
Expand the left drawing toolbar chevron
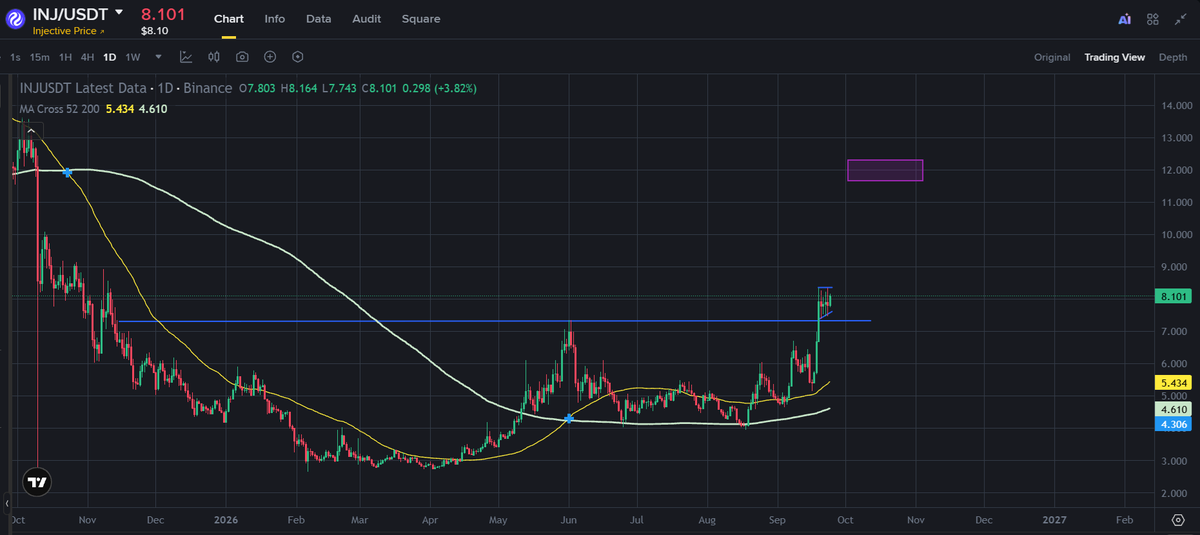pos(7,503)
